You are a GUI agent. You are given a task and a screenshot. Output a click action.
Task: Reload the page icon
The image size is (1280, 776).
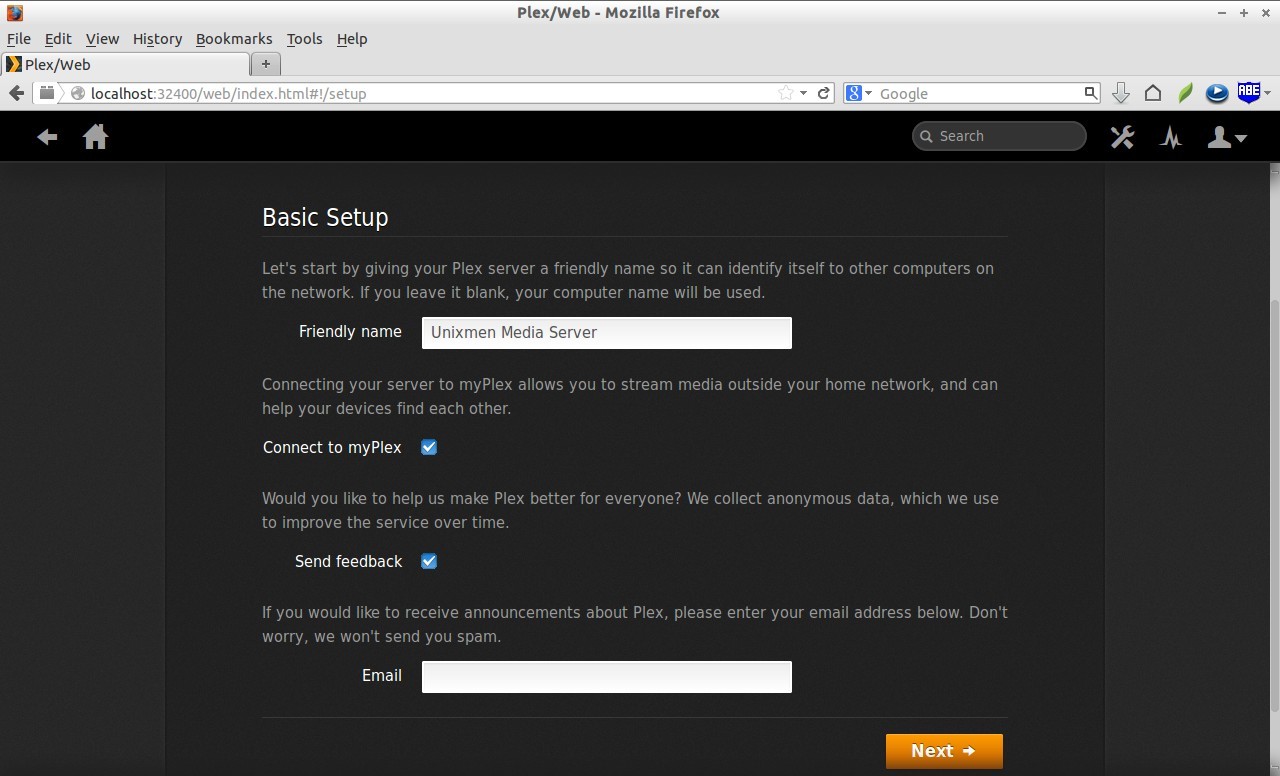click(x=824, y=93)
